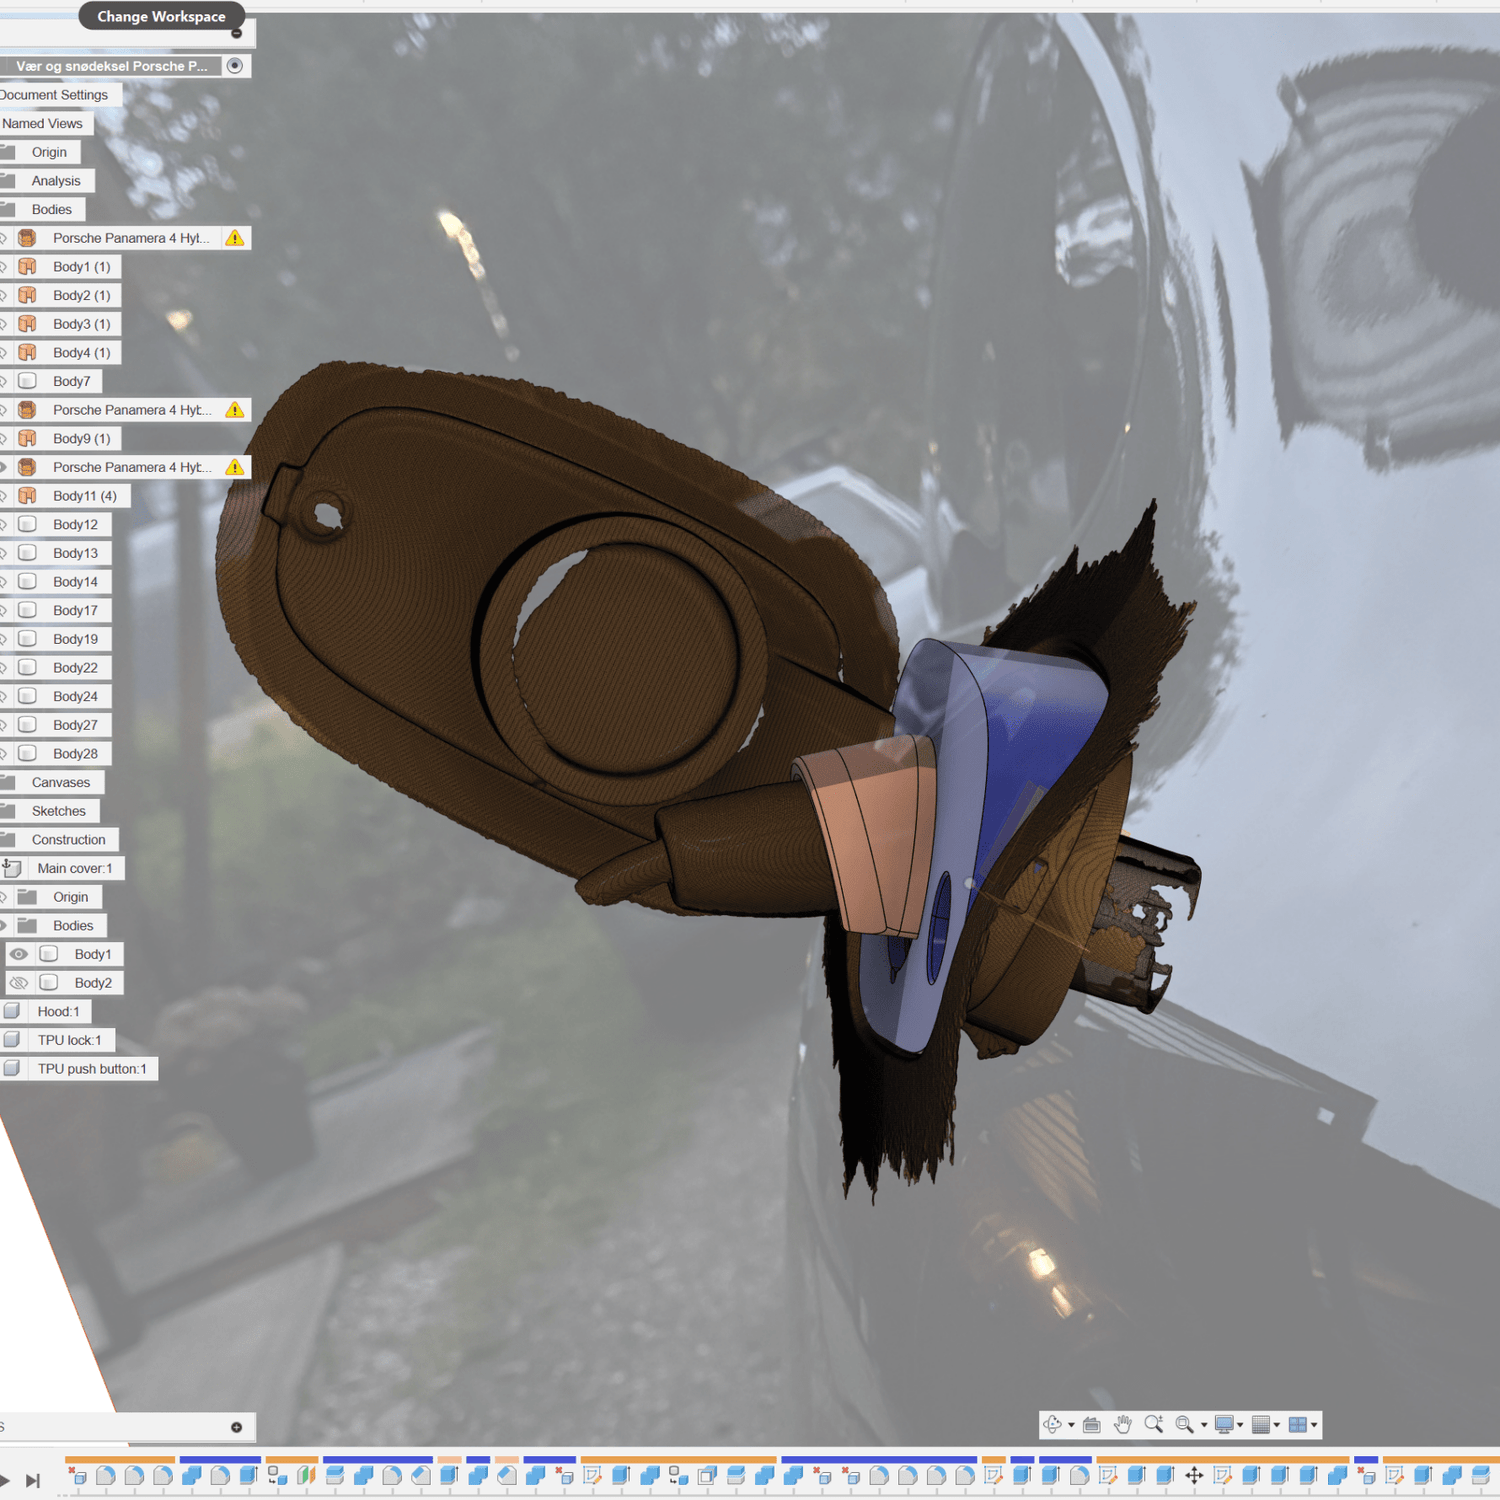This screenshot has width=1500, height=1500.
Task: Click the TPU lock:1 component cube icon
Action: pyautogui.click(x=12, y=1040)
